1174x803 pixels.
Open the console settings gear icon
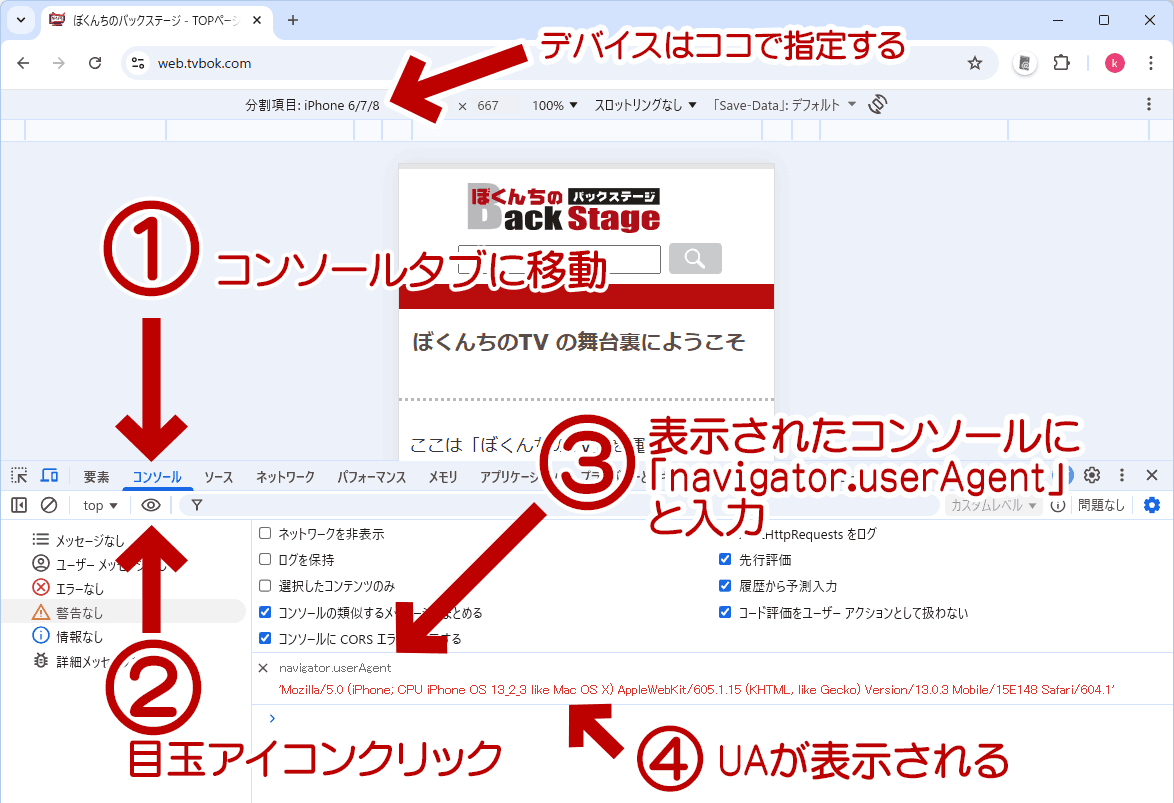1151,506
